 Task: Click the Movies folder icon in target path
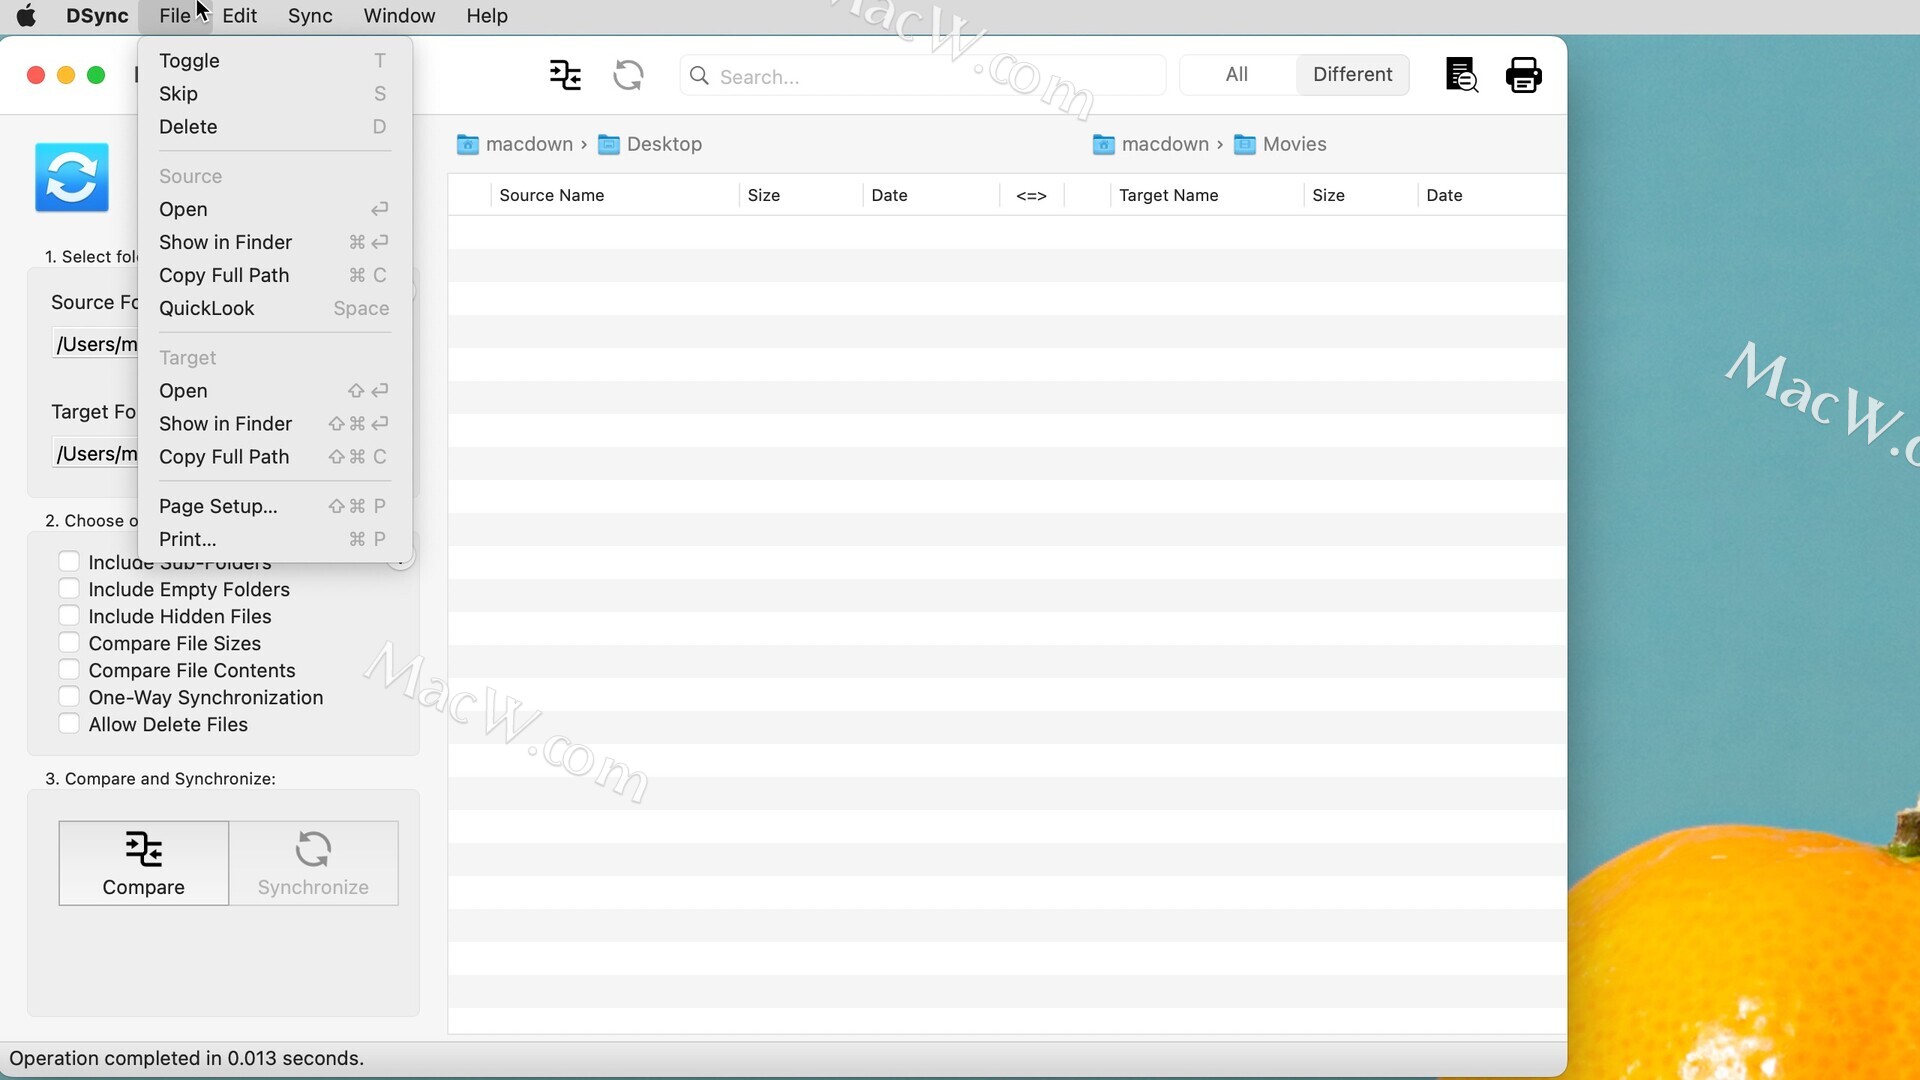pyautogui.click(x=1245, y=144)
